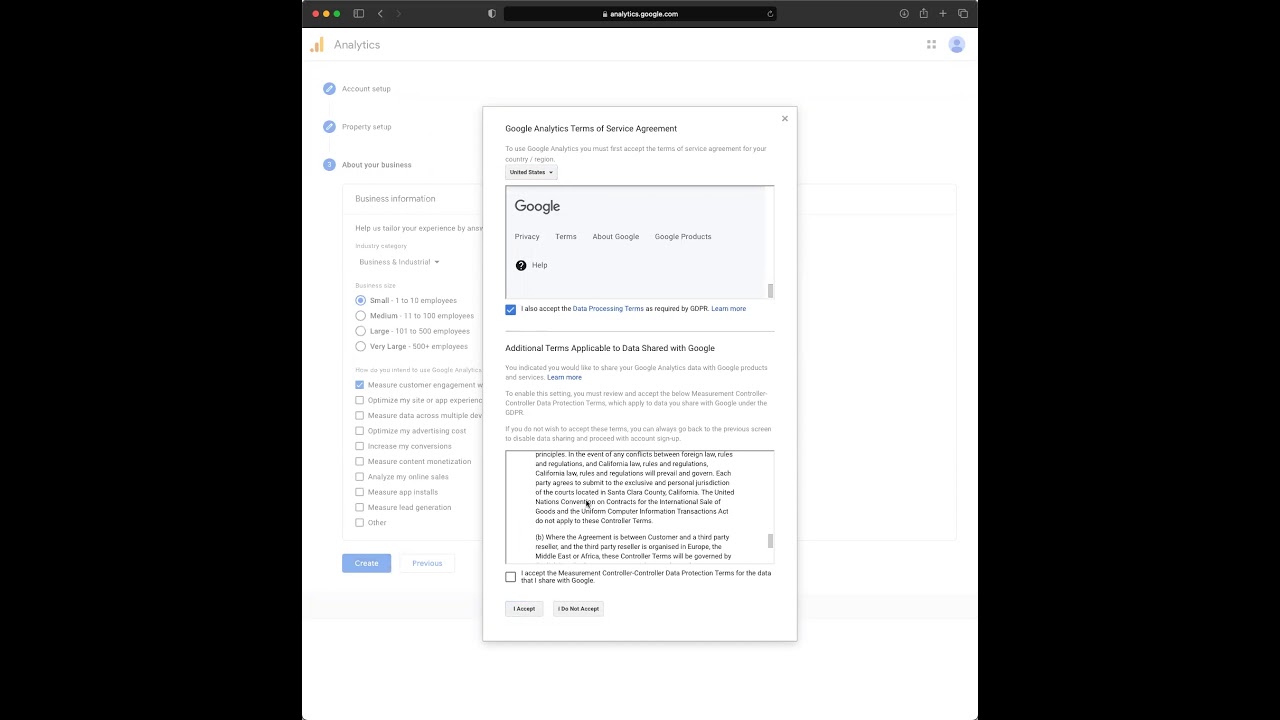
Task: Click the upper terms frame scrollbar thumb
Action: pyautogui.click(x=770, y=291)
